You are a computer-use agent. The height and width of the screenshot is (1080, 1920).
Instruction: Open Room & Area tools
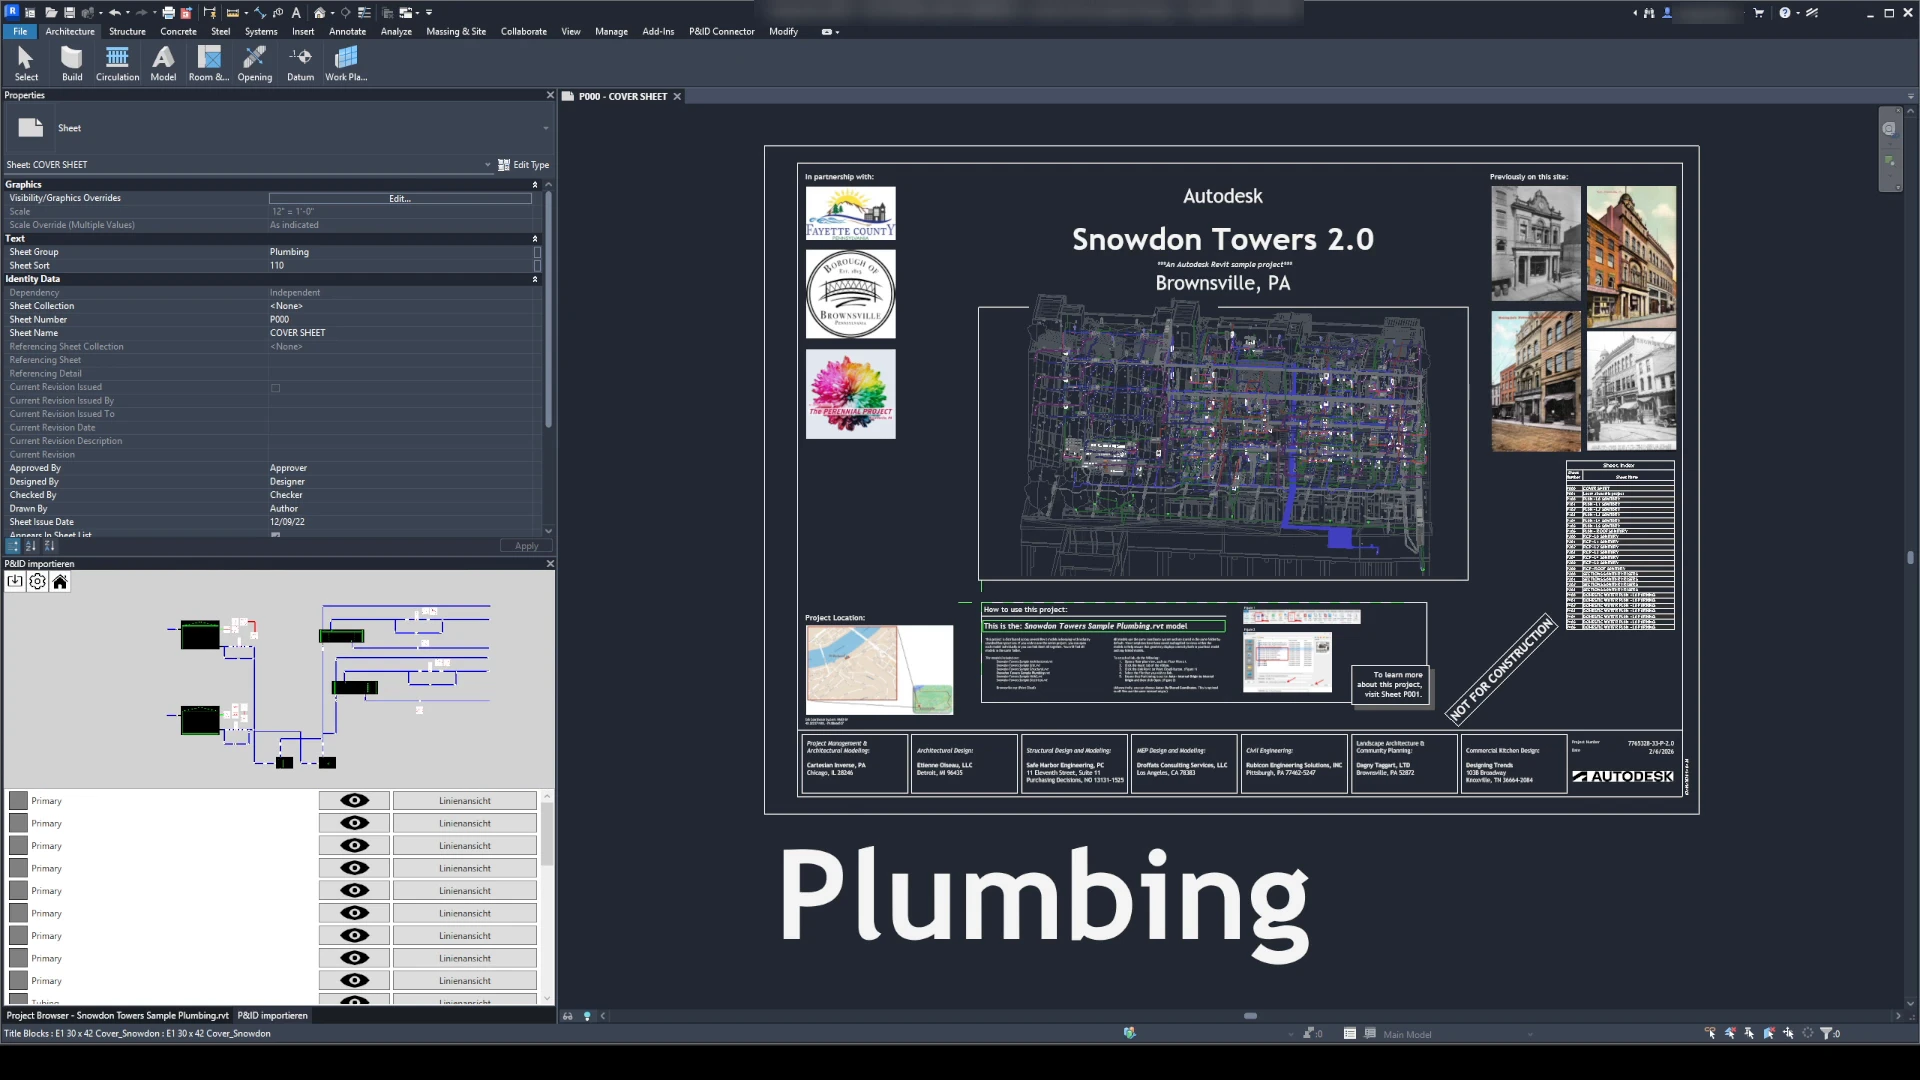(x=209, y=64)
